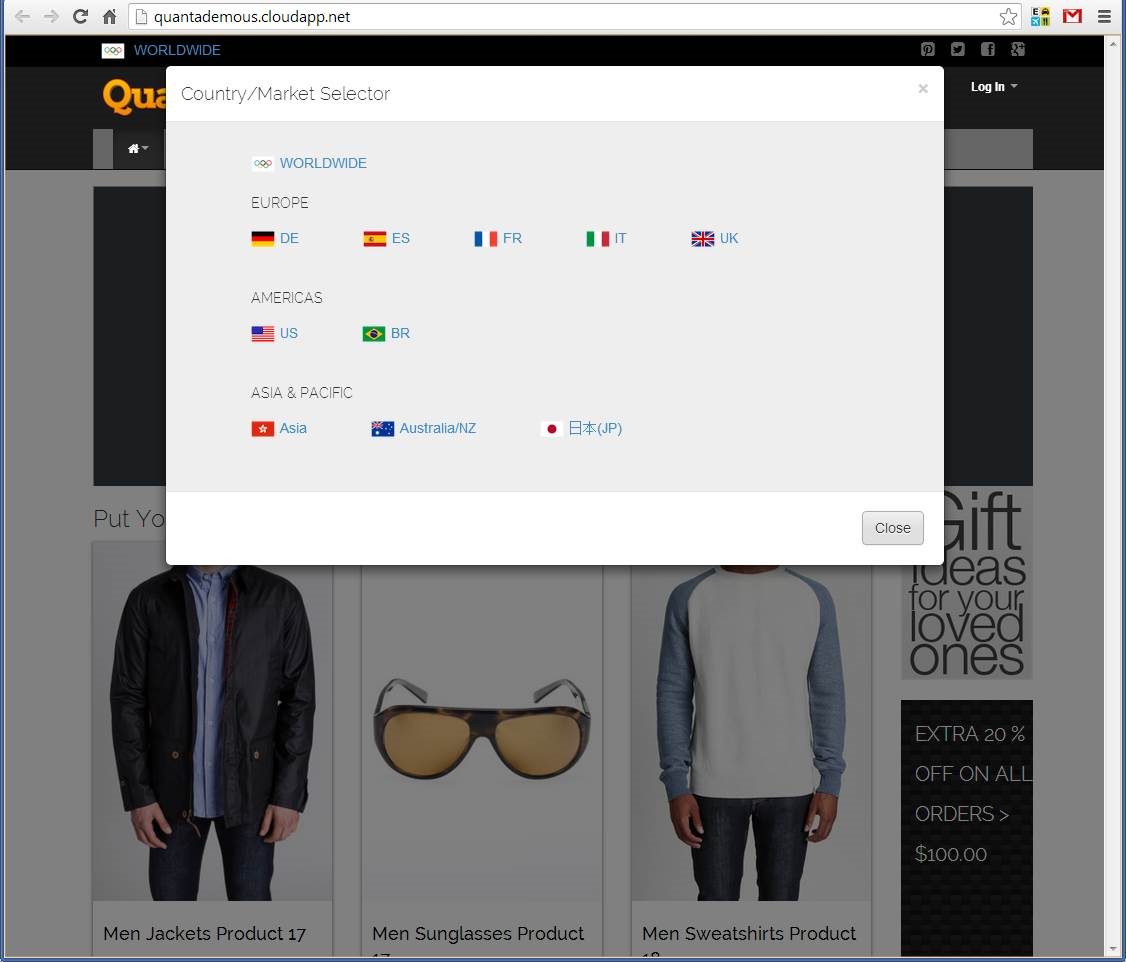Click the address bar URL field
This screenshot has height=962, width=1126.
[x=560, y=17]
